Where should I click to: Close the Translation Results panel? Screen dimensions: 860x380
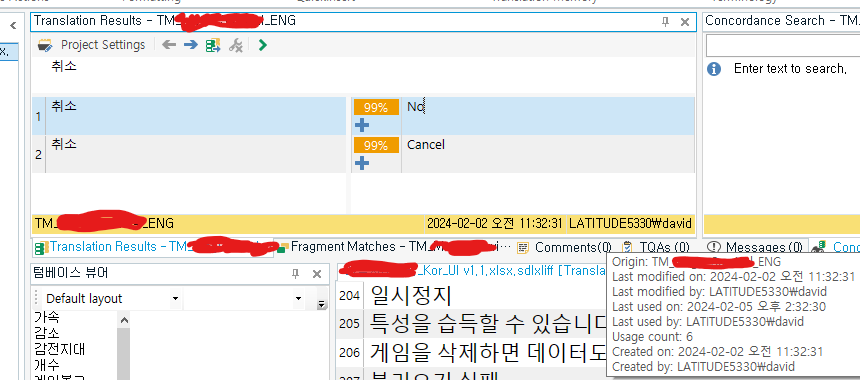tap(684, 22)
